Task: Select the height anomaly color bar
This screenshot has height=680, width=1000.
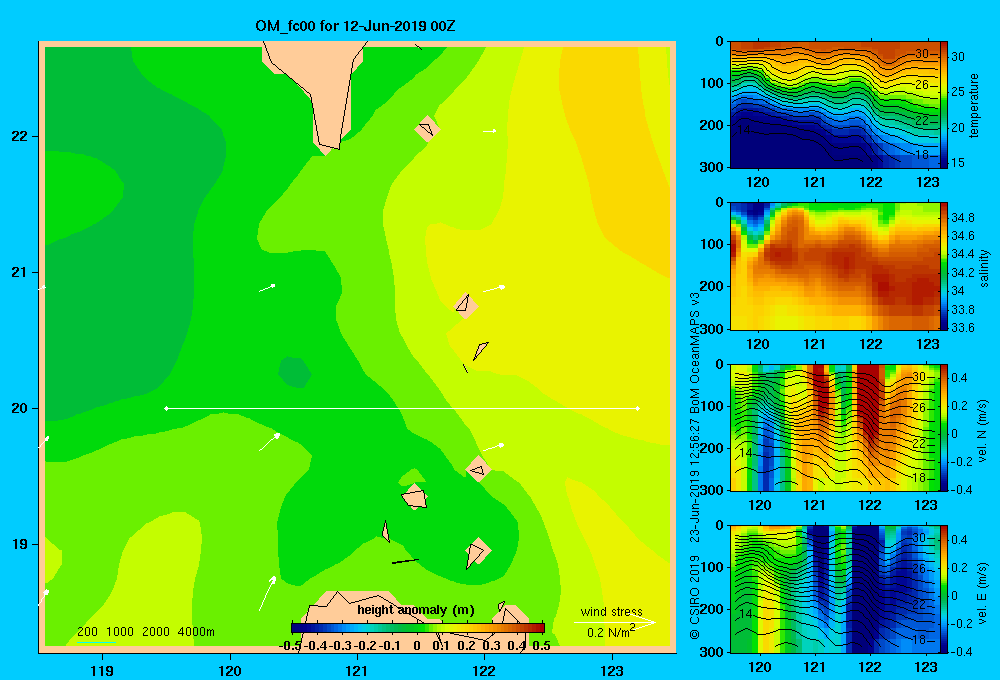Action: point(418,627)
